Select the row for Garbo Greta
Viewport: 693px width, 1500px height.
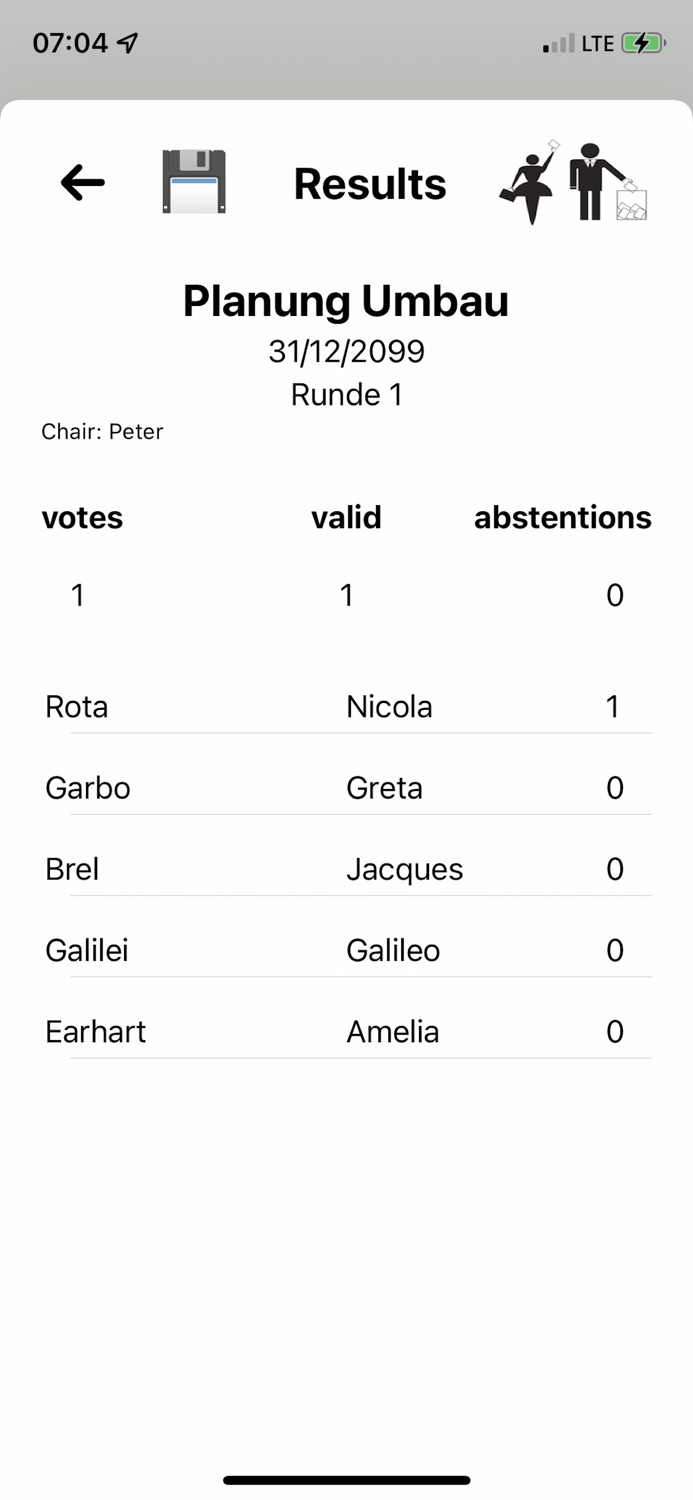click(346, 788)
